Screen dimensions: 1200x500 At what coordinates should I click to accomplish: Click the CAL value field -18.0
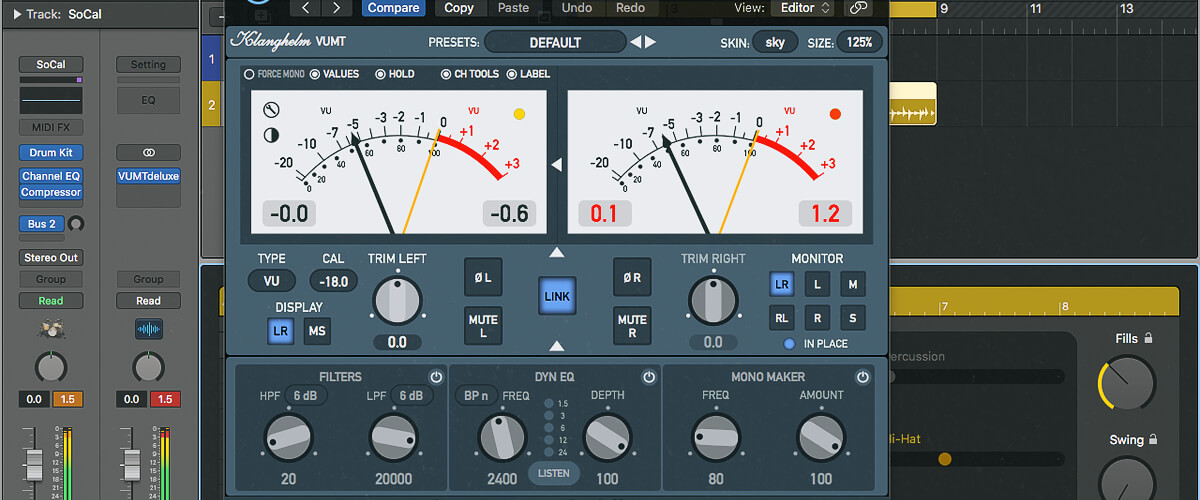point(333,281)
